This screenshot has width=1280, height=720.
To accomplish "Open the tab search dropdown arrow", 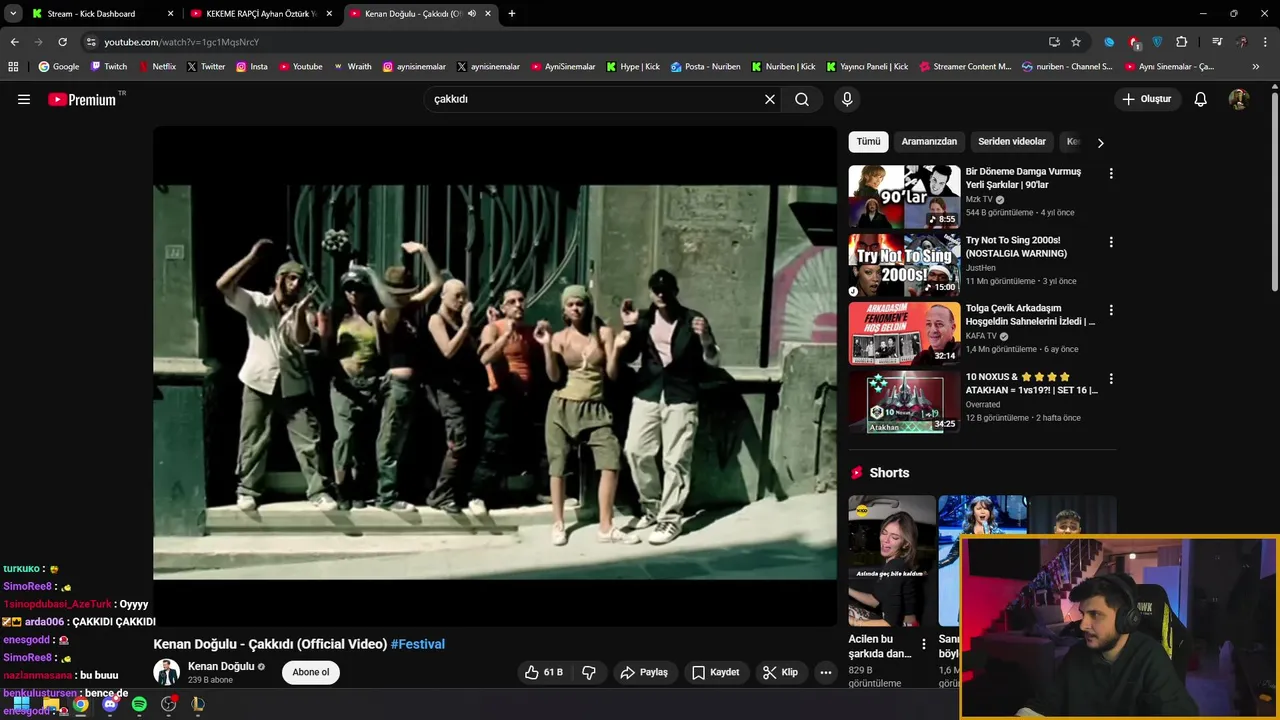I will [x=13, y=14].
